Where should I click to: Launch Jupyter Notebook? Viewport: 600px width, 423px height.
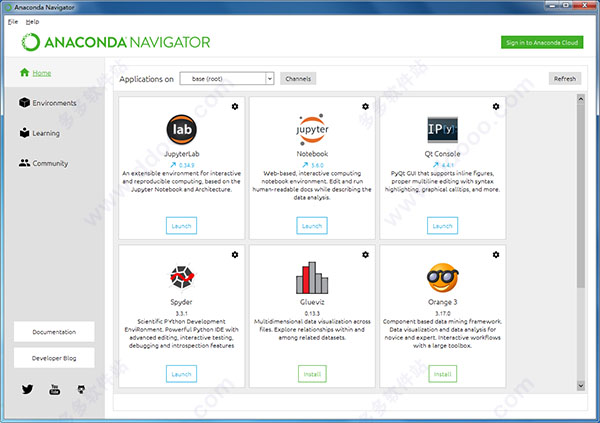pos(312,226)
